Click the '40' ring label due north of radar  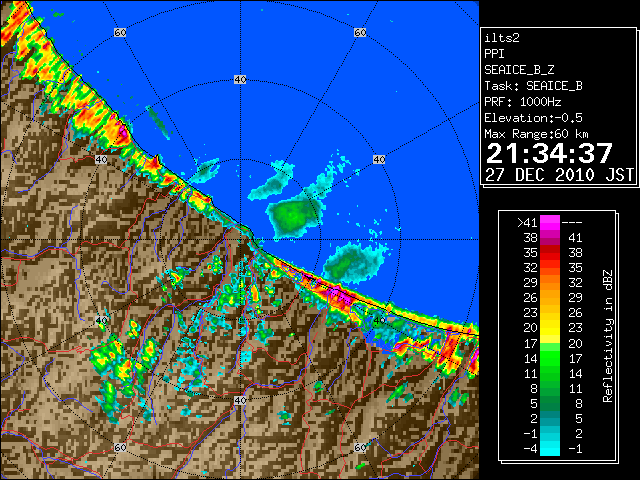(240, 80)
